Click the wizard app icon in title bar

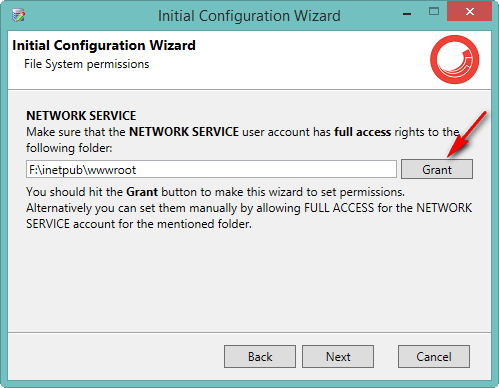click(19, 15)
